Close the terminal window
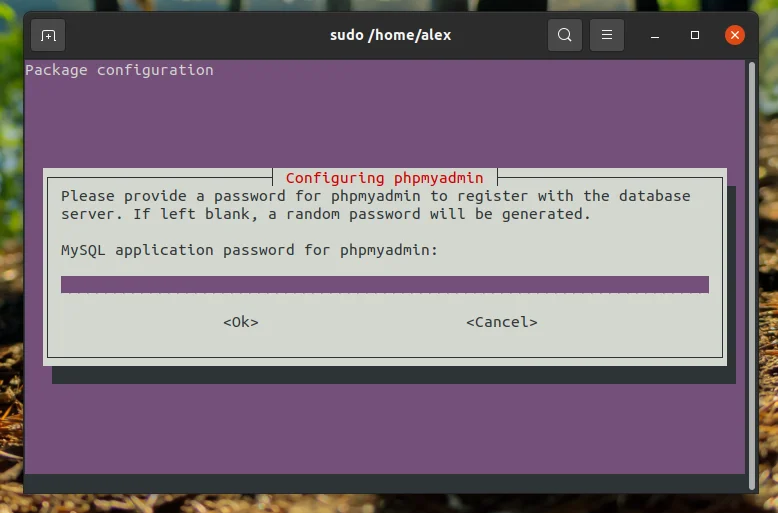Screen dimensions: 778x513 coord(735,35)
